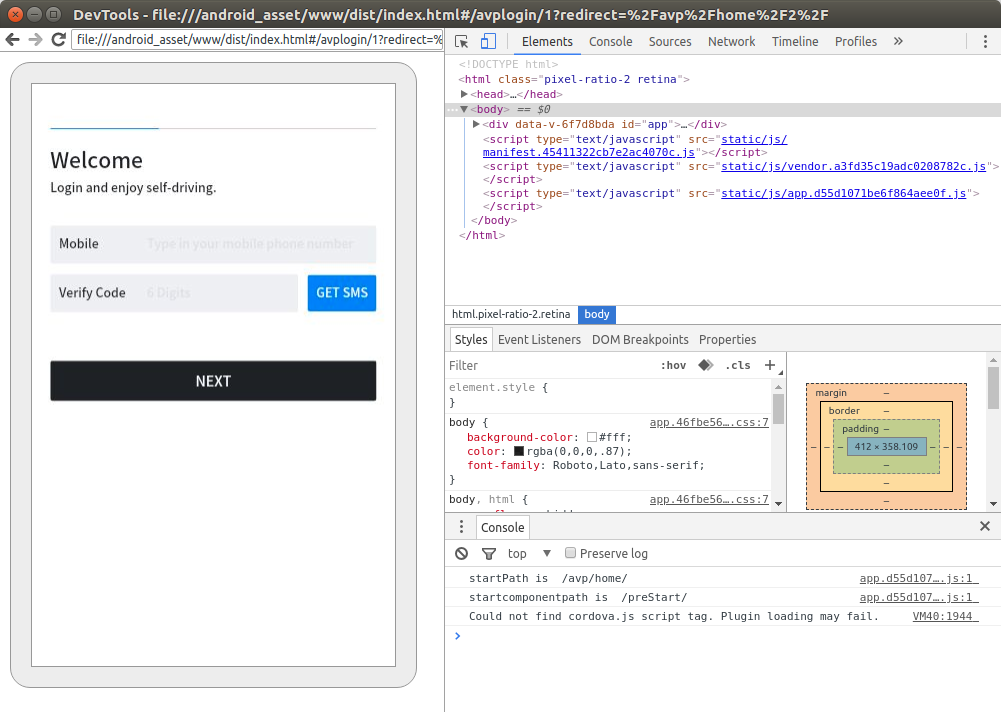Click the element.style rule block
The image size is (1001, 712).
[608, 395]
